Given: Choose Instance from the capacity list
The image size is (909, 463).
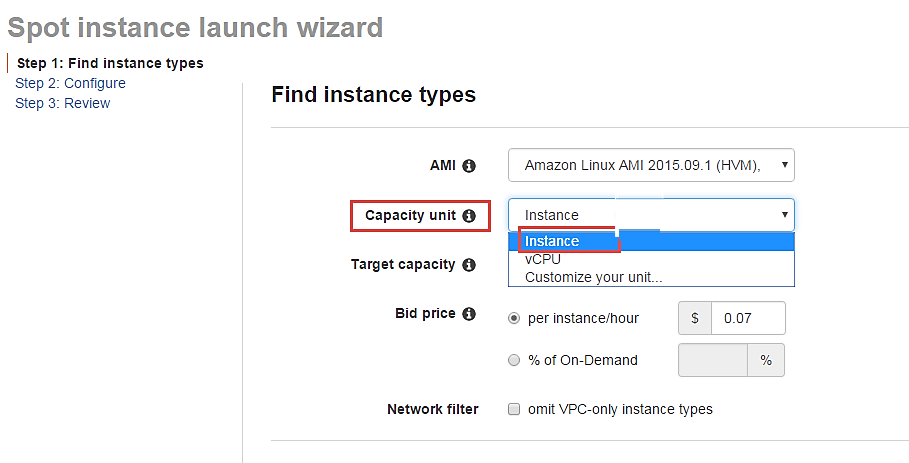Looking at the screenshot, I should [x=552, y=241].
